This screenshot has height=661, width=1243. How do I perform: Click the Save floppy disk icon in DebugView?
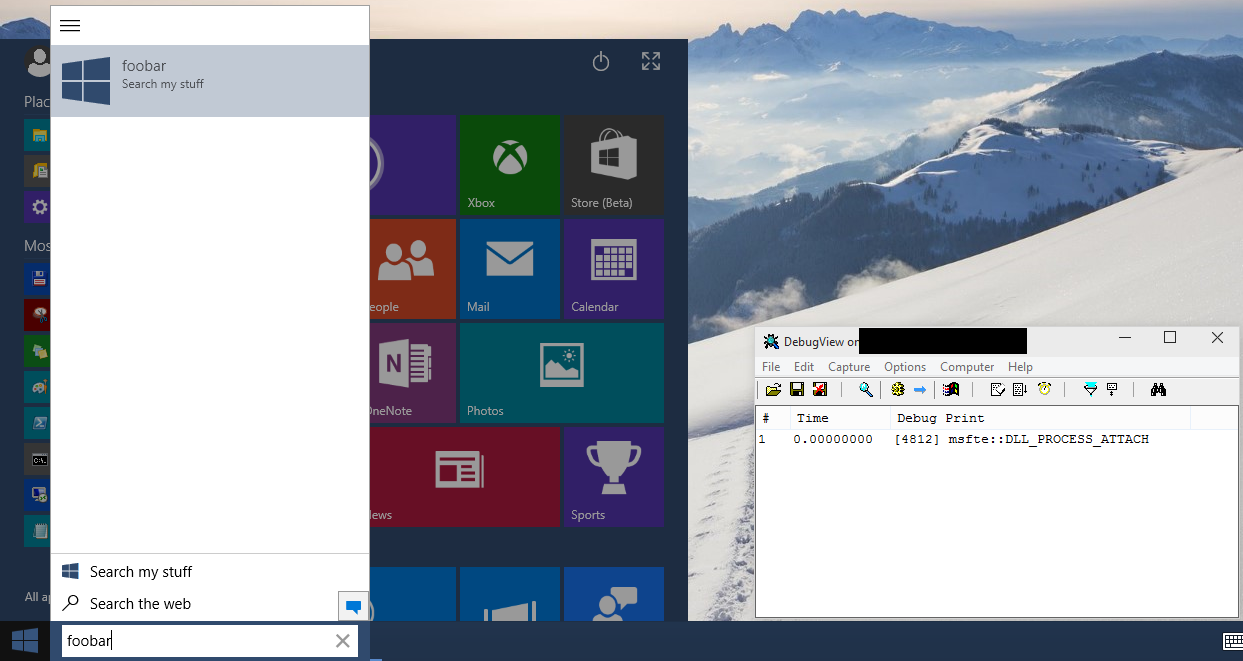(x=797, y=390)
